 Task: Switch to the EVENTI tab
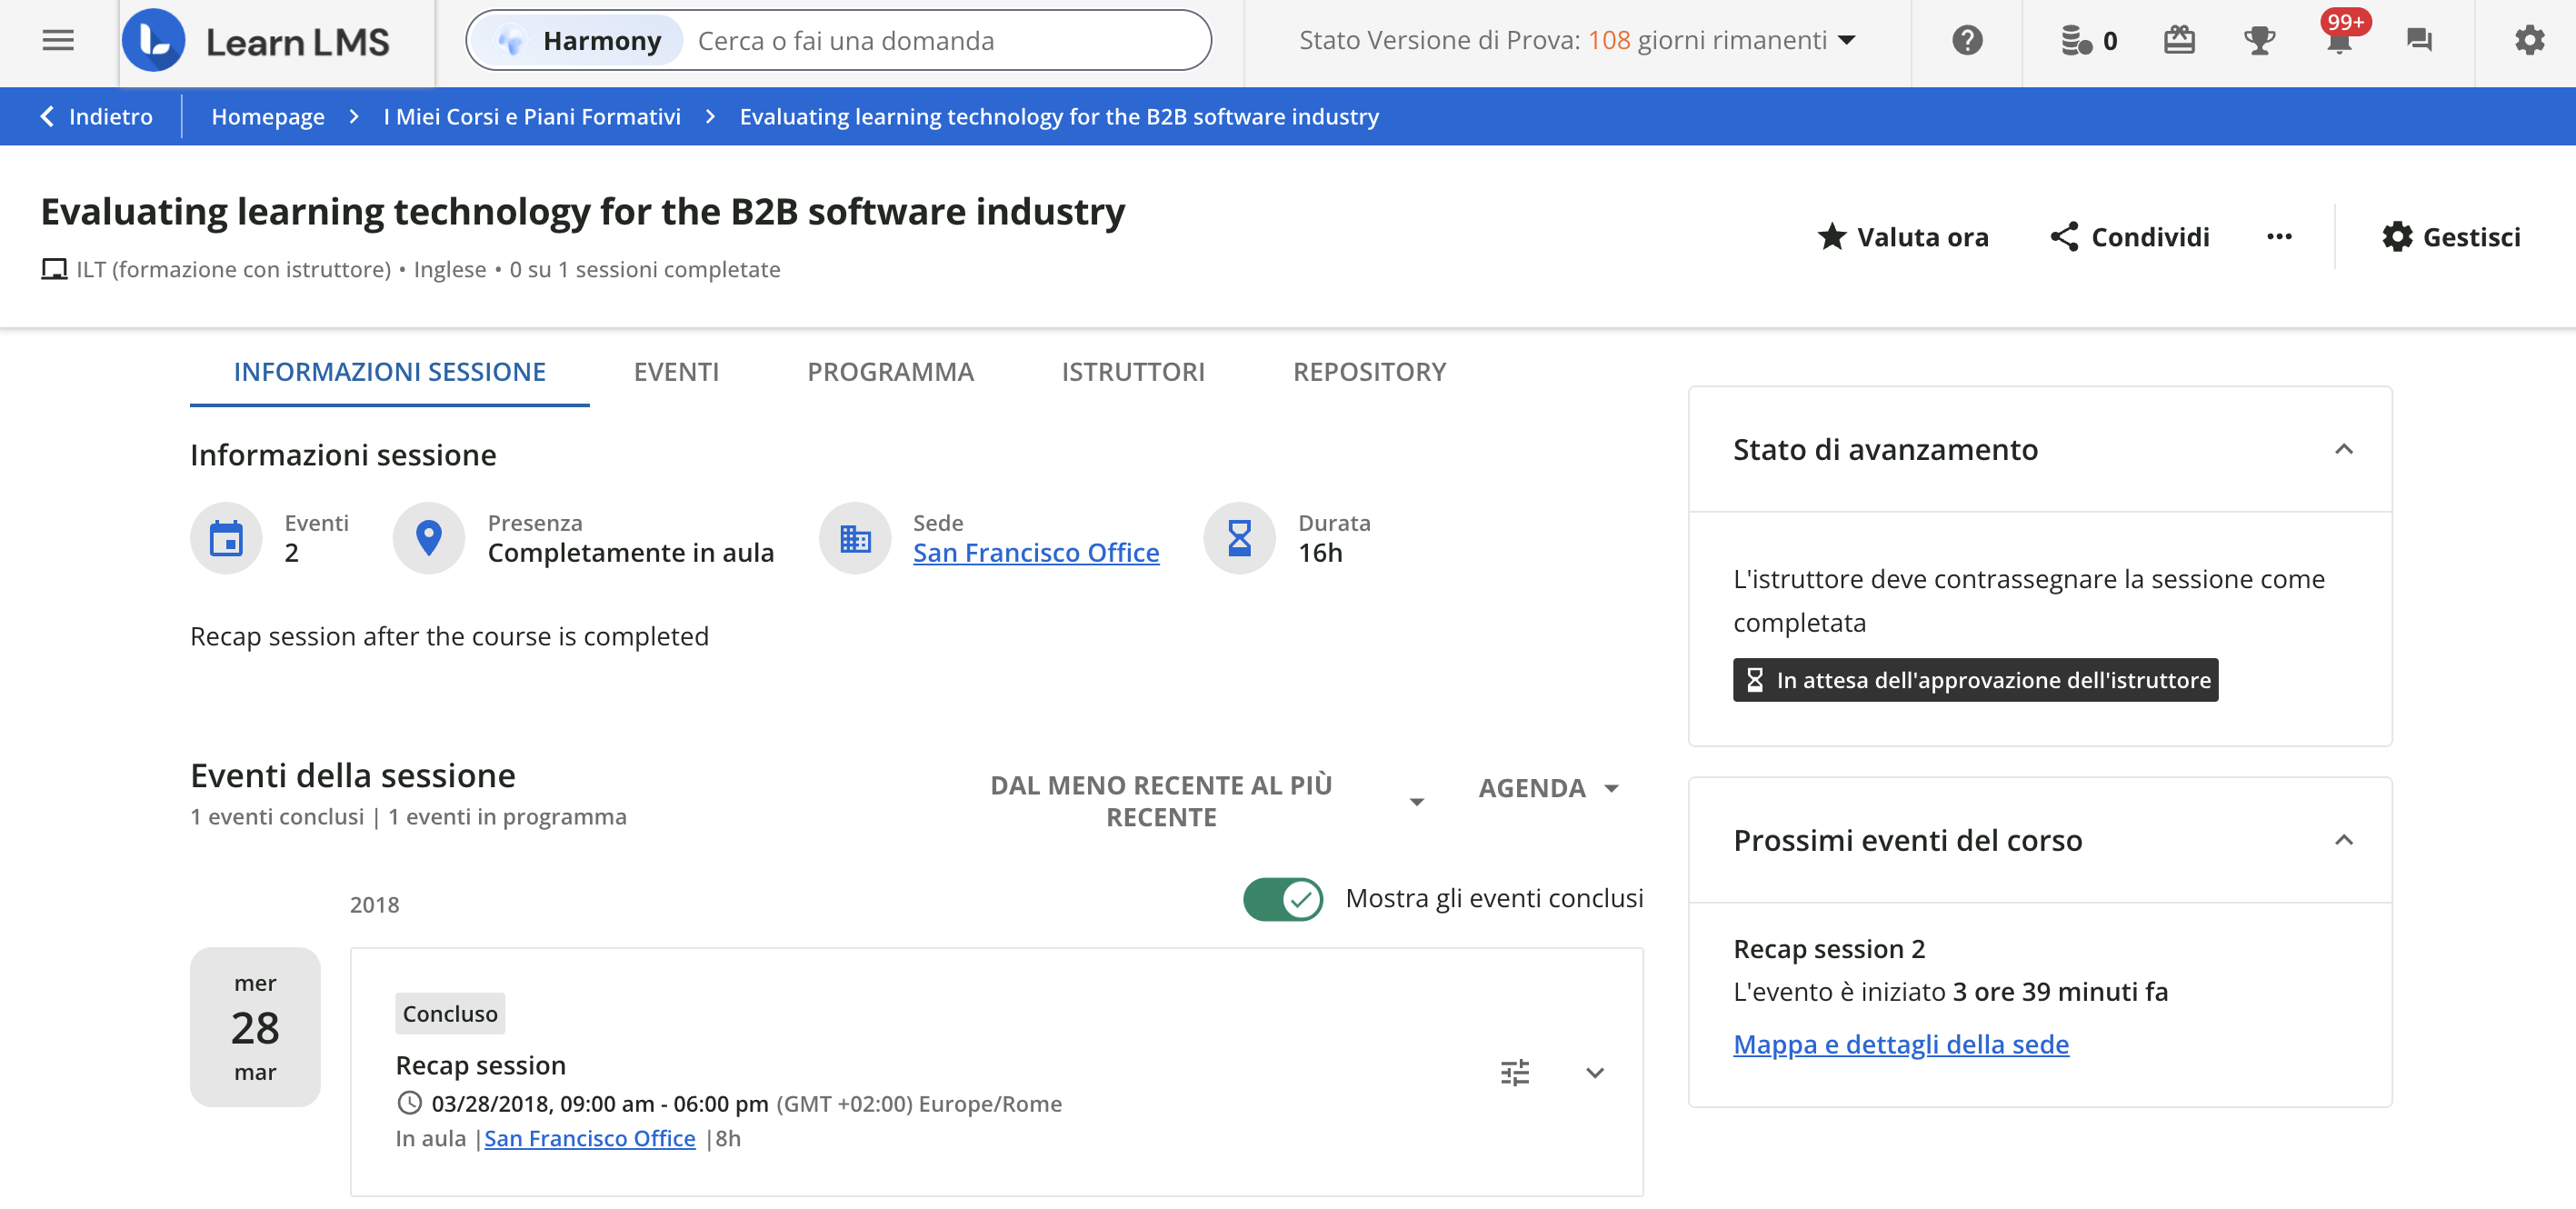tap(676, 372)
